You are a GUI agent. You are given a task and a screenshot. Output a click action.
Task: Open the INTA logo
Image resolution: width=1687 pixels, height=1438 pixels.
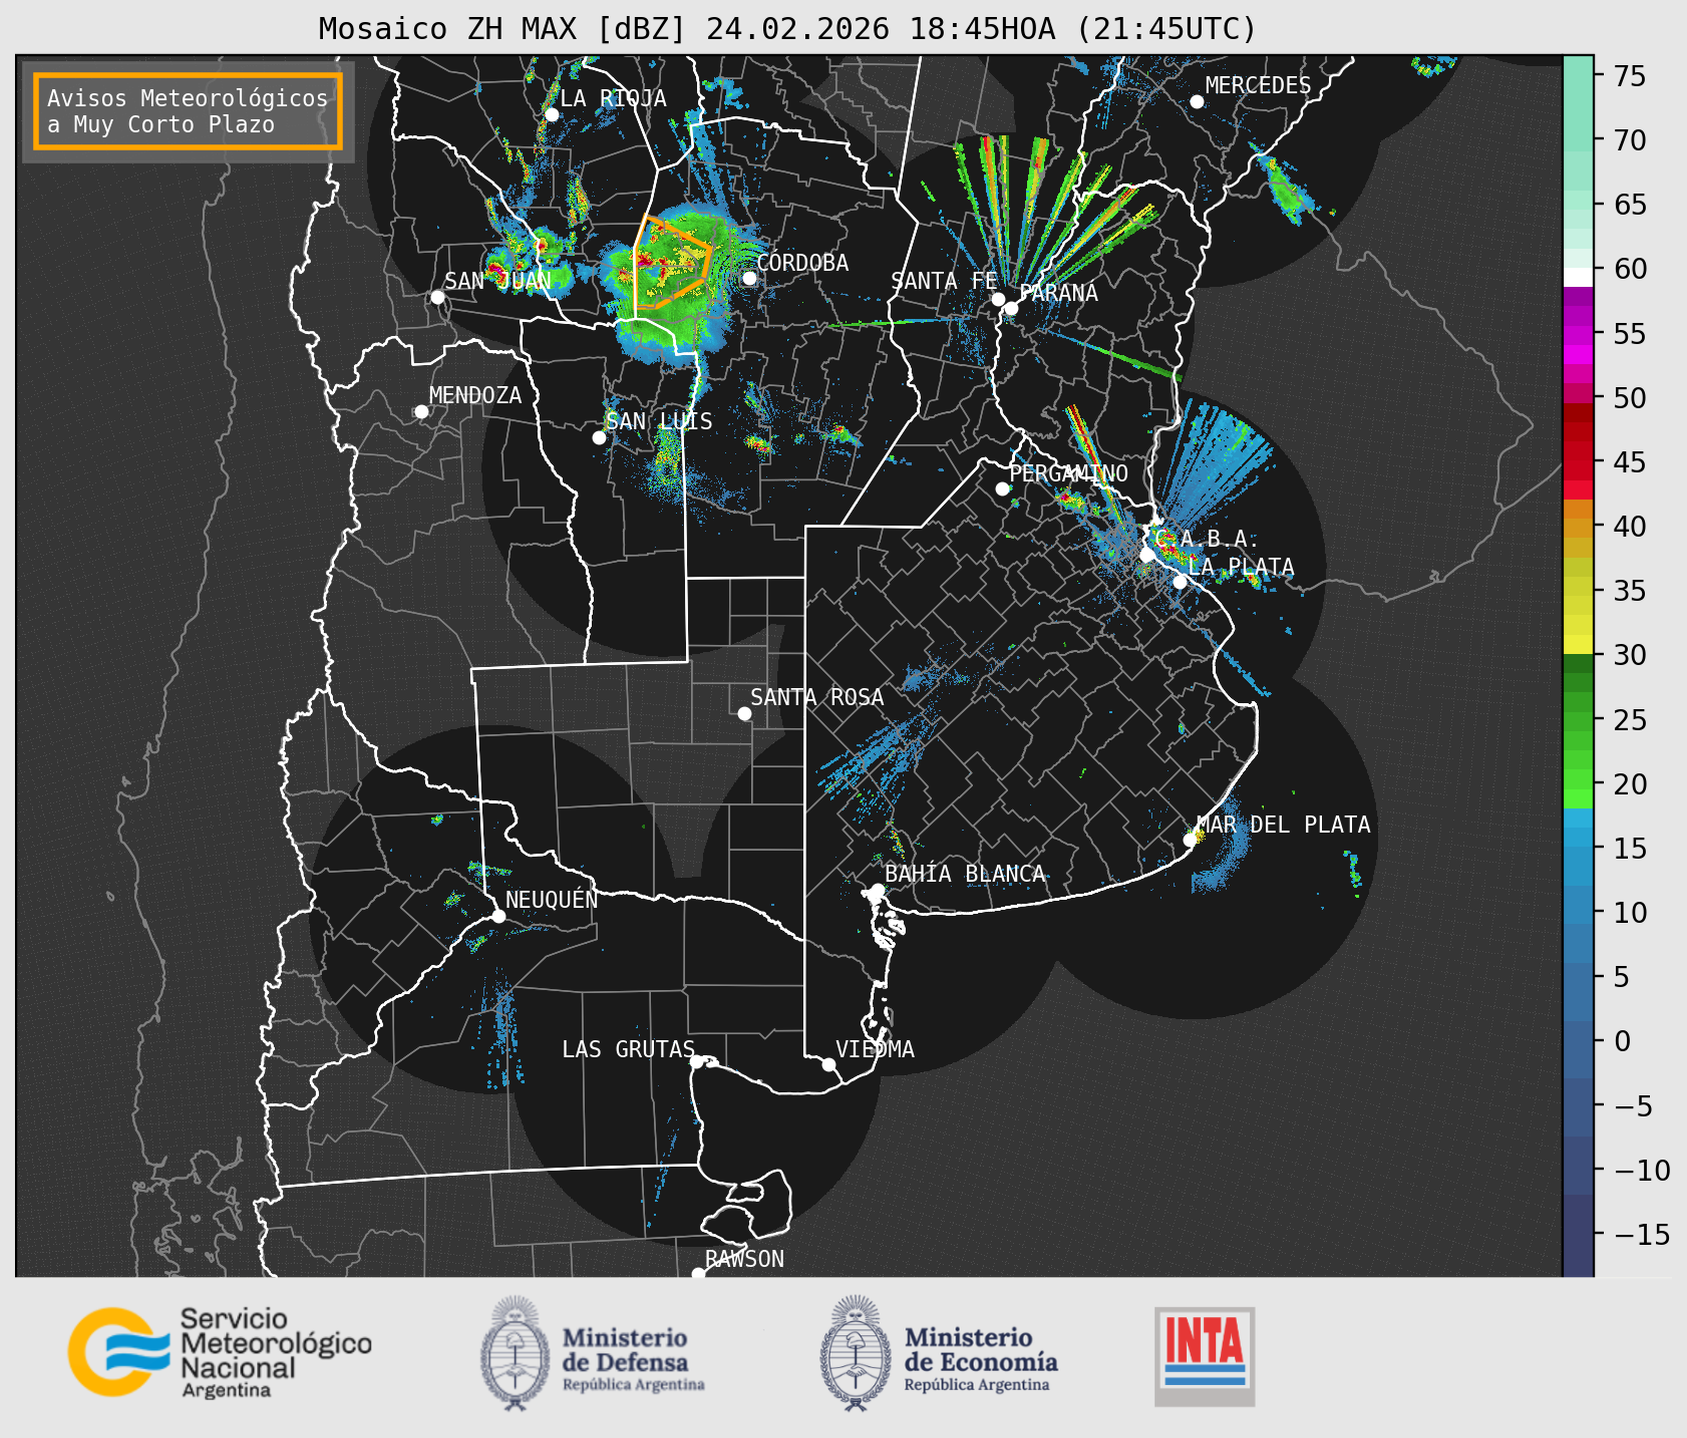point(1204,1355)
